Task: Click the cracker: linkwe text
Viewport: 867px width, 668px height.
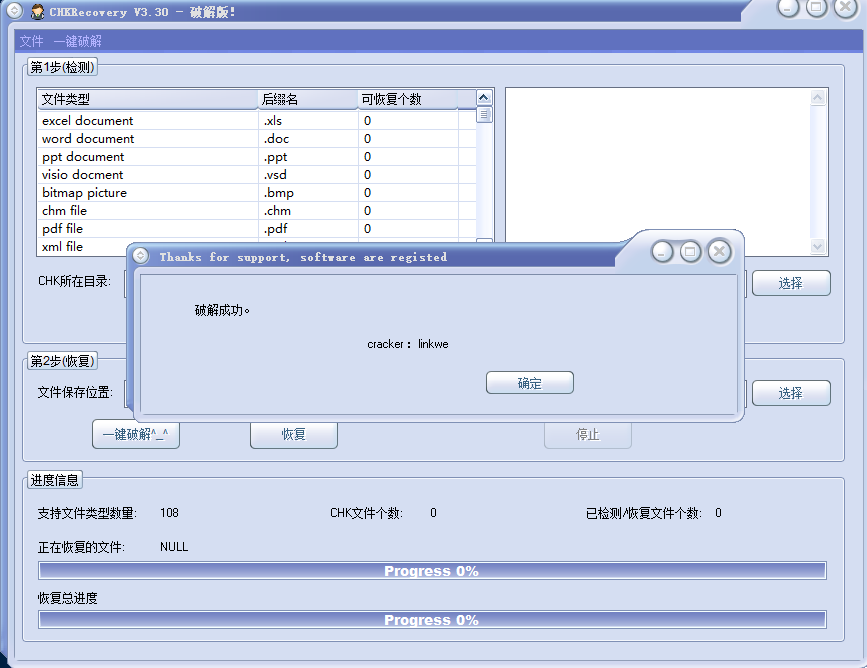Action: [408, 344]
